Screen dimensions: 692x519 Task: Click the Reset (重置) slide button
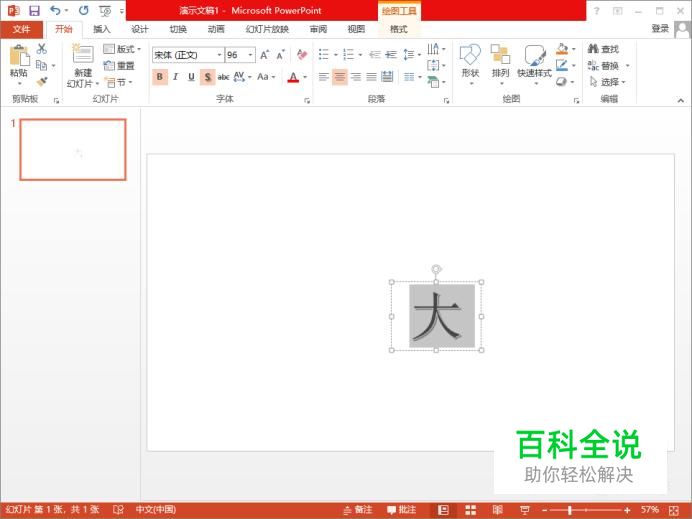[119, 65]
